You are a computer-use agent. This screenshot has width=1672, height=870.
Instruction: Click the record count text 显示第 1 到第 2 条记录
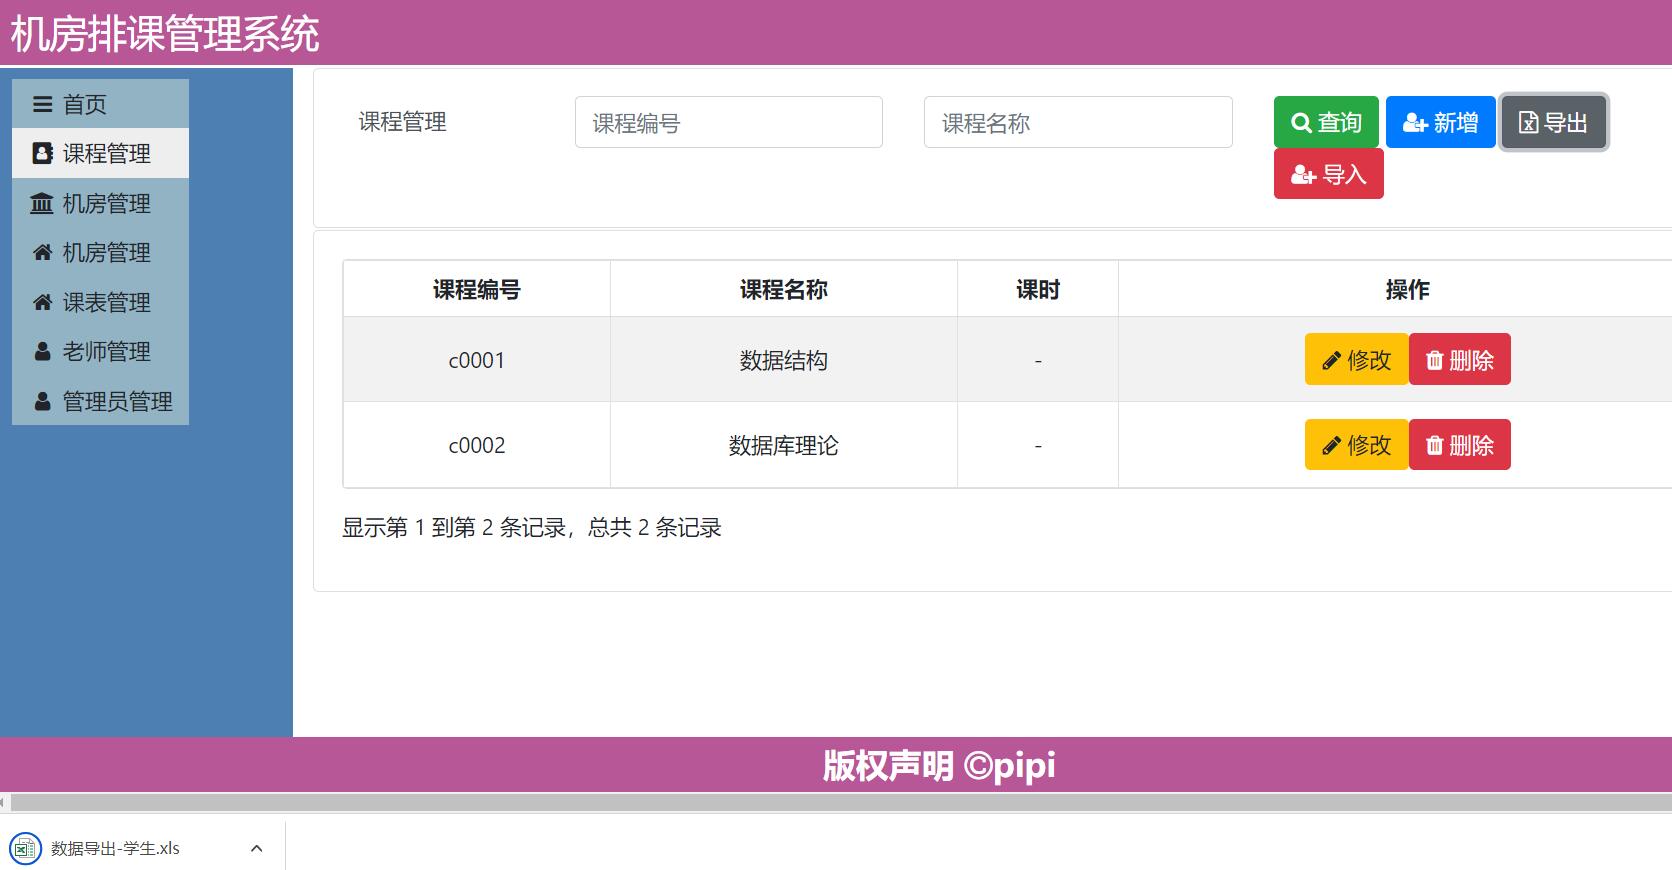tap(454, 527)
